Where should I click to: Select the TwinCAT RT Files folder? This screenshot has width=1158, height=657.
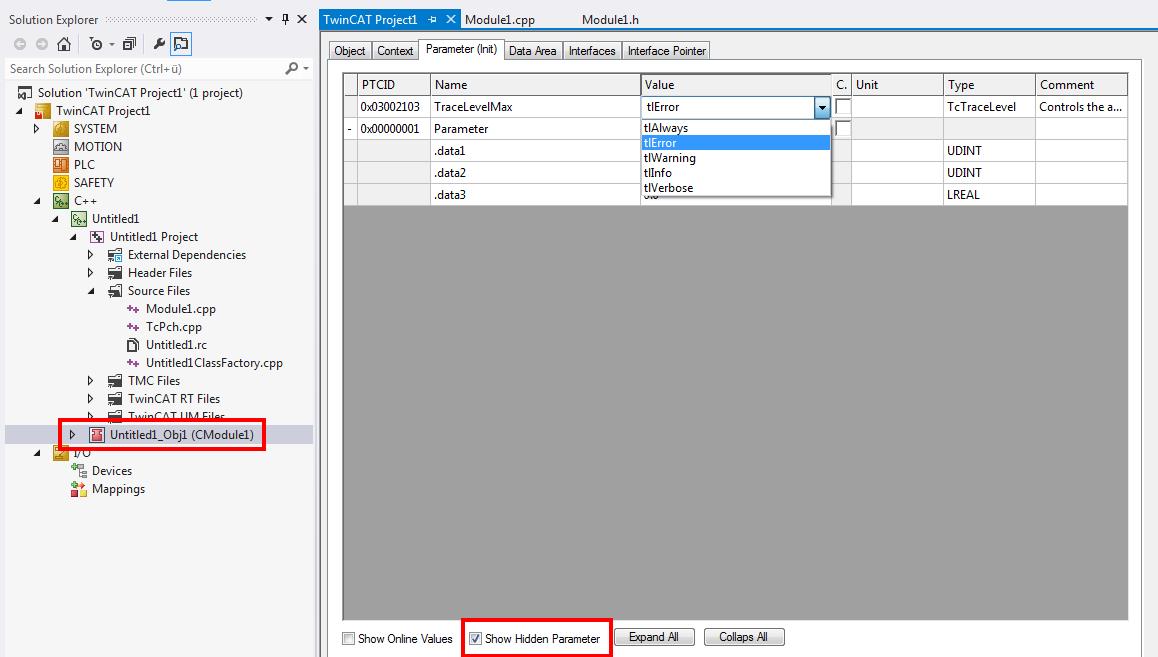click(174, 399)
